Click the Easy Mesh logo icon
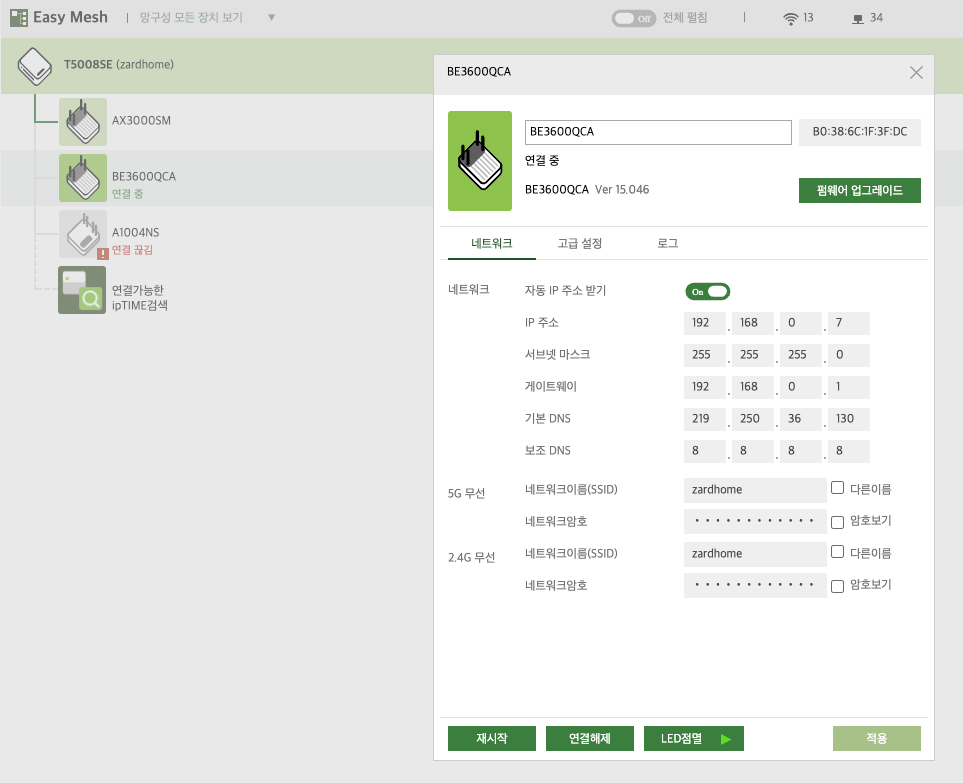The width and height of the screenshot is (963, 783). pos(19,18)
